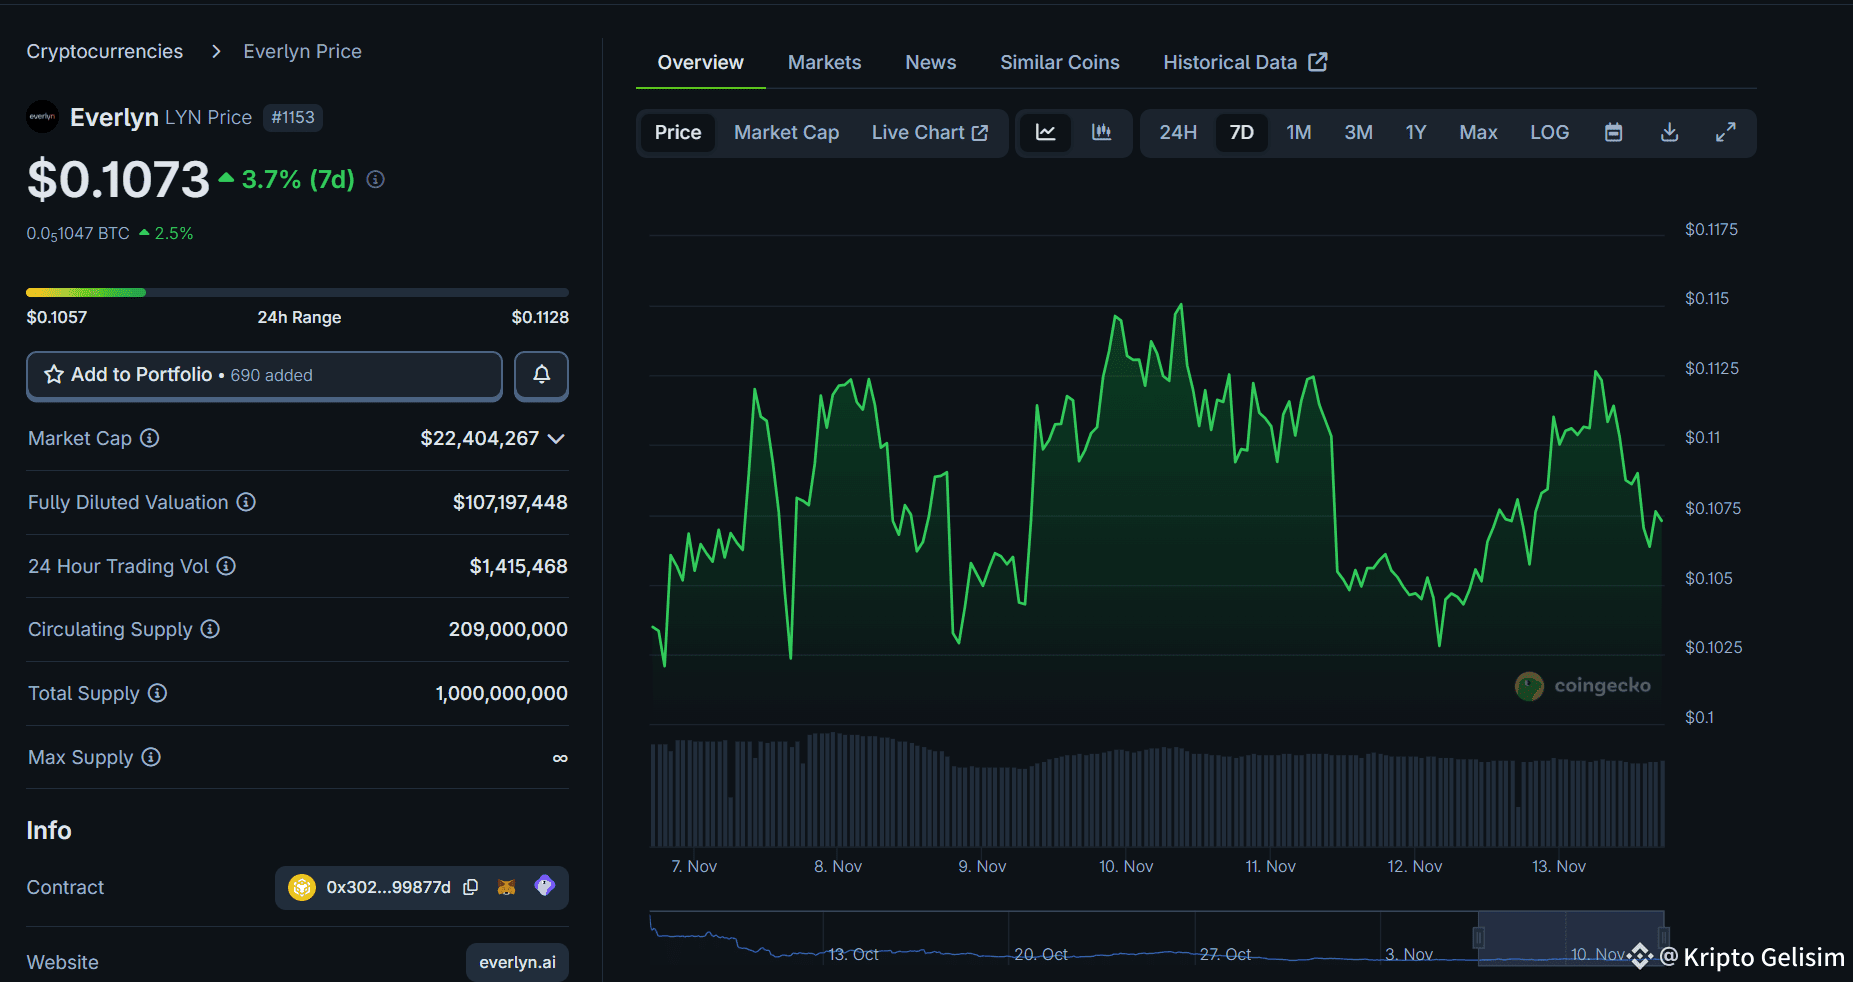Toggle the LOG scale option

1549,132
